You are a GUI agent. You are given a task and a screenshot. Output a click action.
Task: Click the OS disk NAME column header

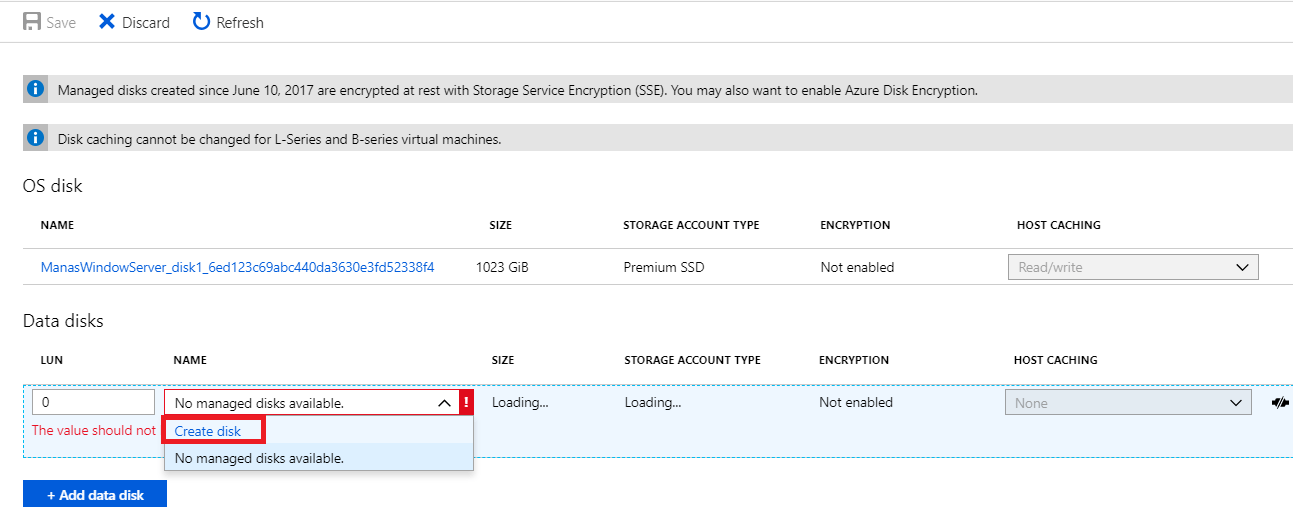tap(57, 225)
